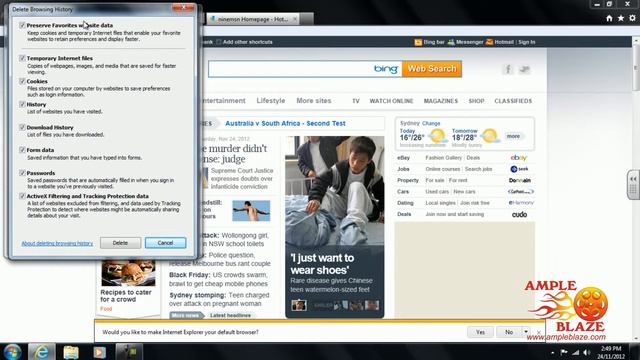Open the Favorites star icon
Screen dimensions: 640x360
[620, 18]
